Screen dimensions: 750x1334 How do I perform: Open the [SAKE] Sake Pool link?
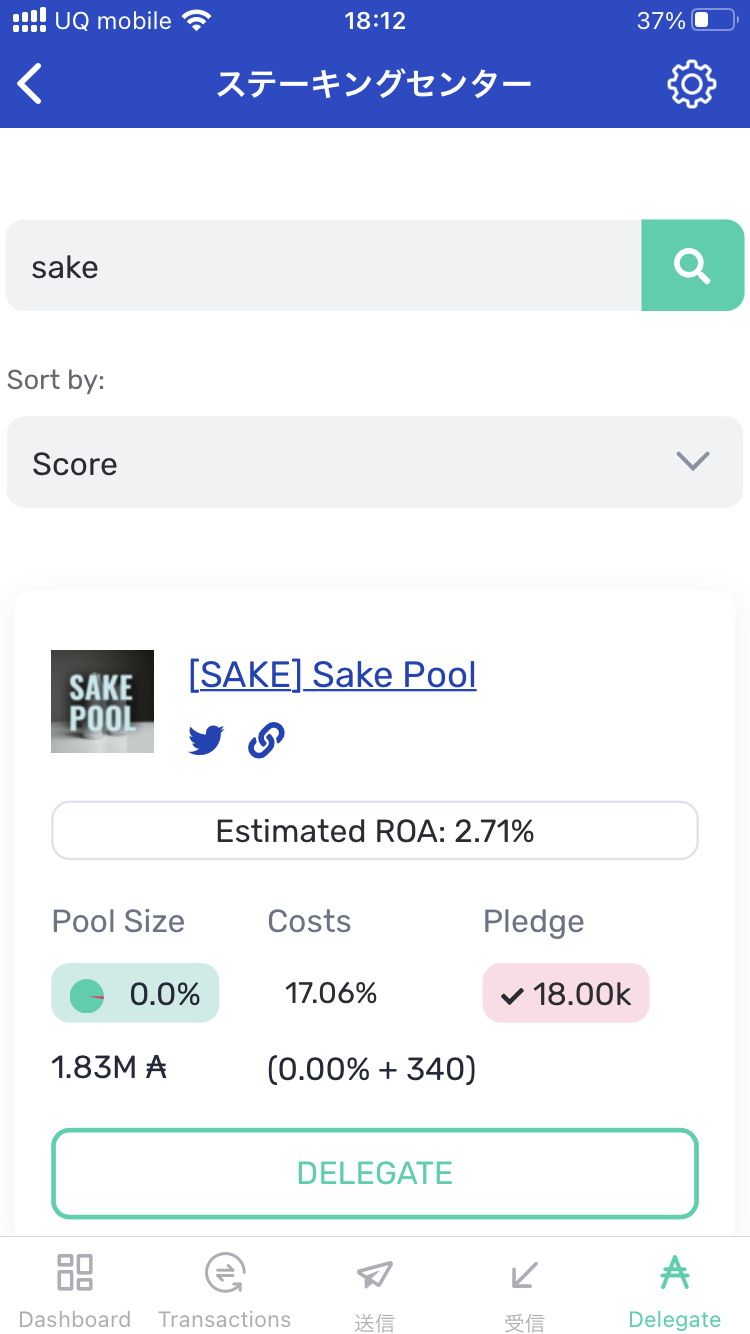pos(332,675)
